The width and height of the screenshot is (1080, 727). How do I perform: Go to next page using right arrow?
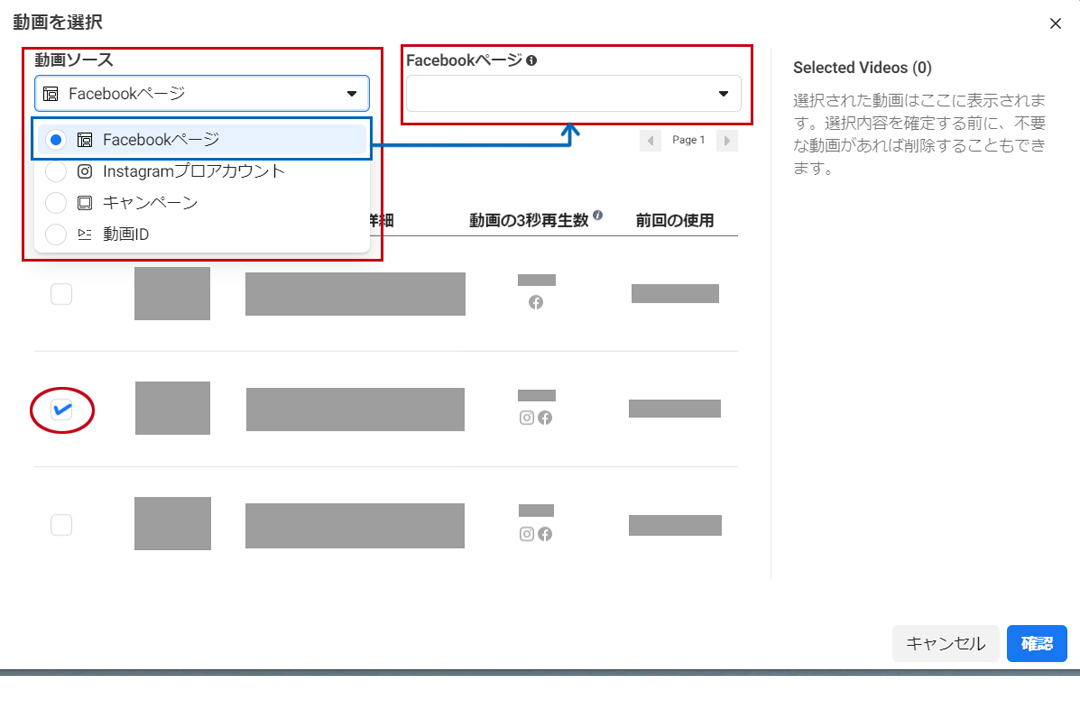(727, 141)
